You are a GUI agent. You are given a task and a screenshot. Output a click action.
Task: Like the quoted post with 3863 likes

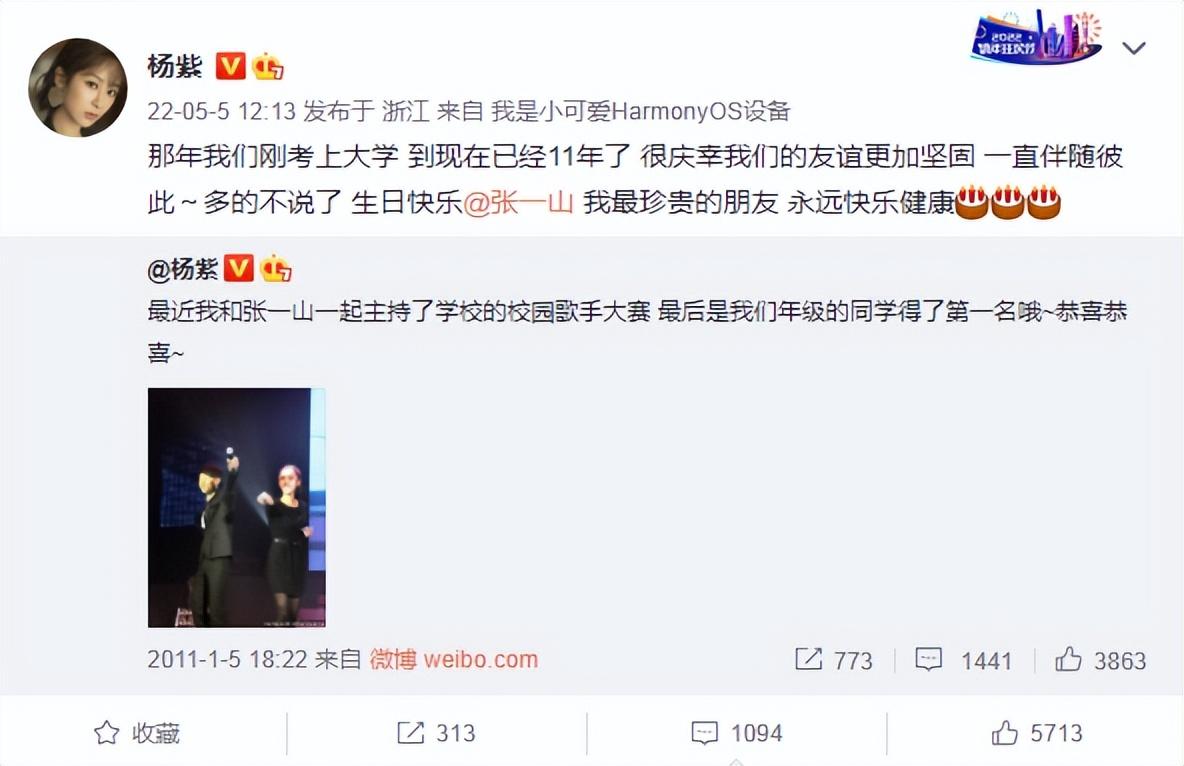[x=1100, y=660]
